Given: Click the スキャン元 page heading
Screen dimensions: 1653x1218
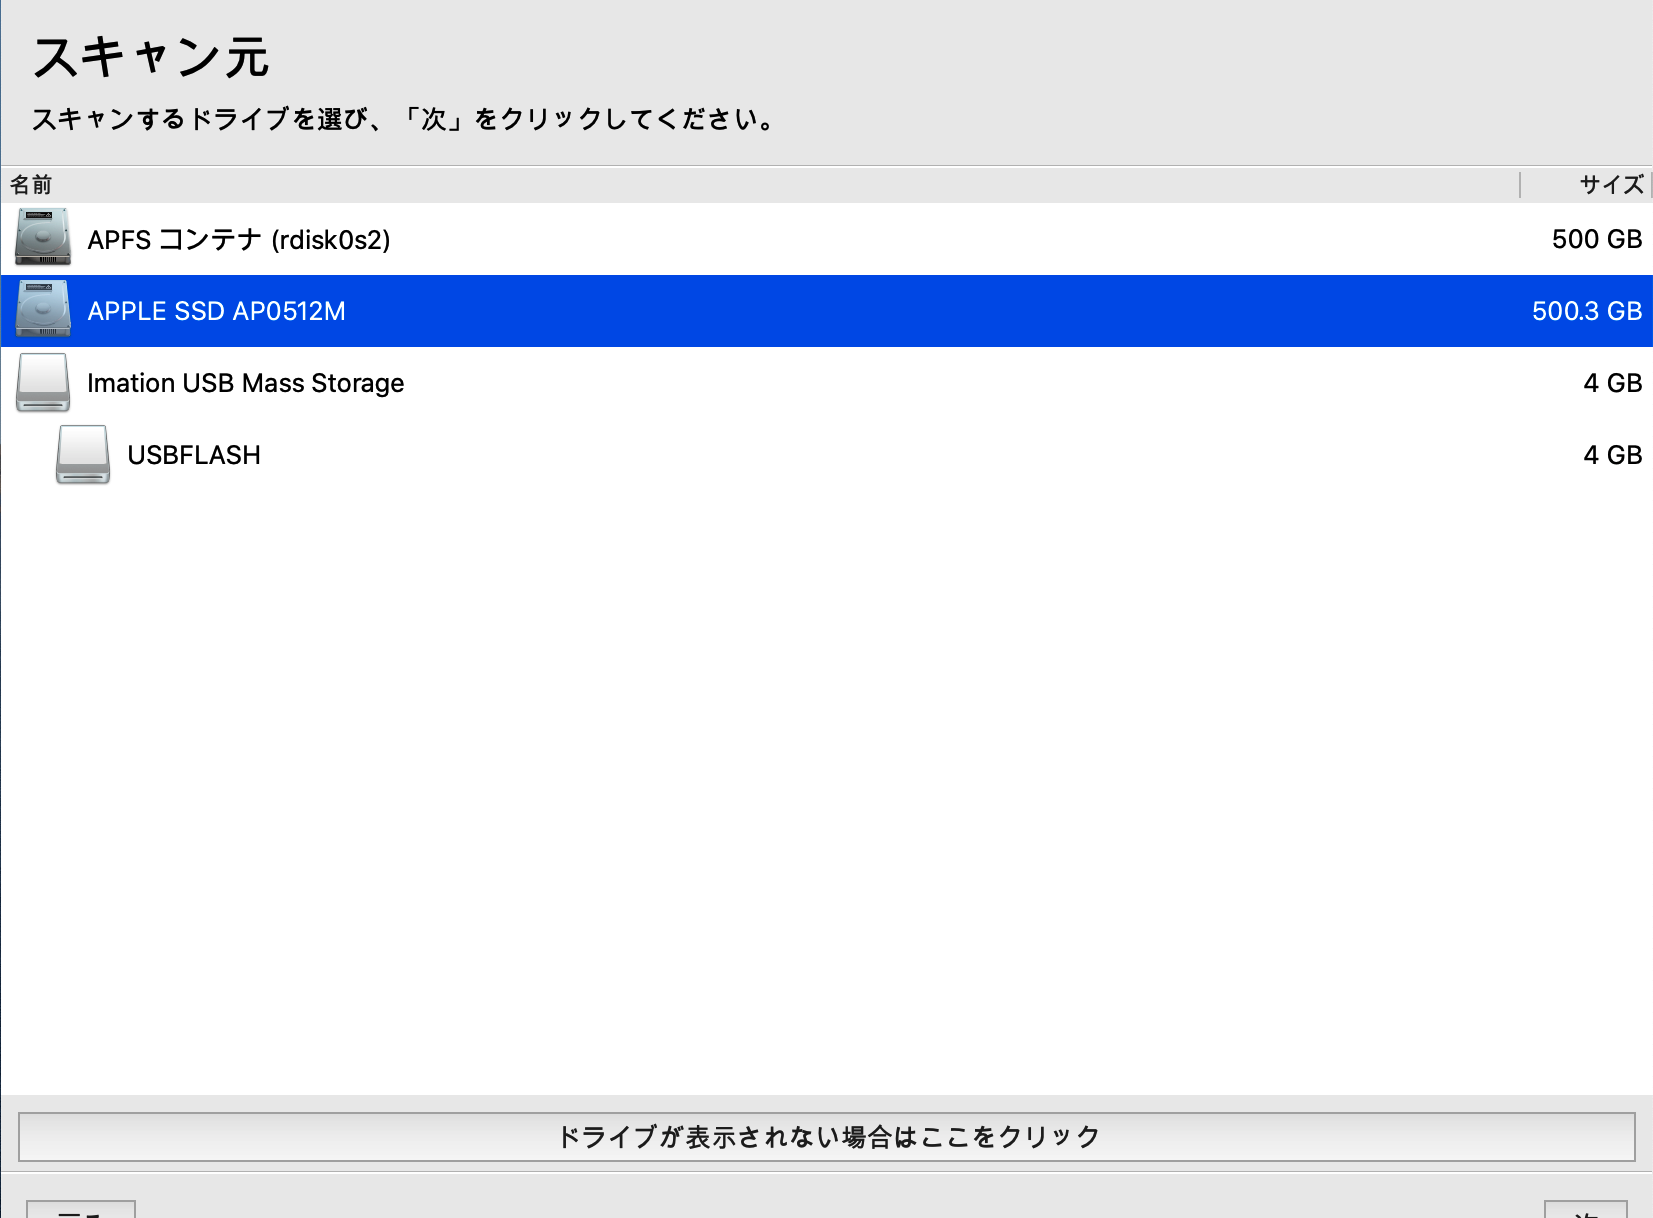Looking at the screenshot, I should point(151,57).
